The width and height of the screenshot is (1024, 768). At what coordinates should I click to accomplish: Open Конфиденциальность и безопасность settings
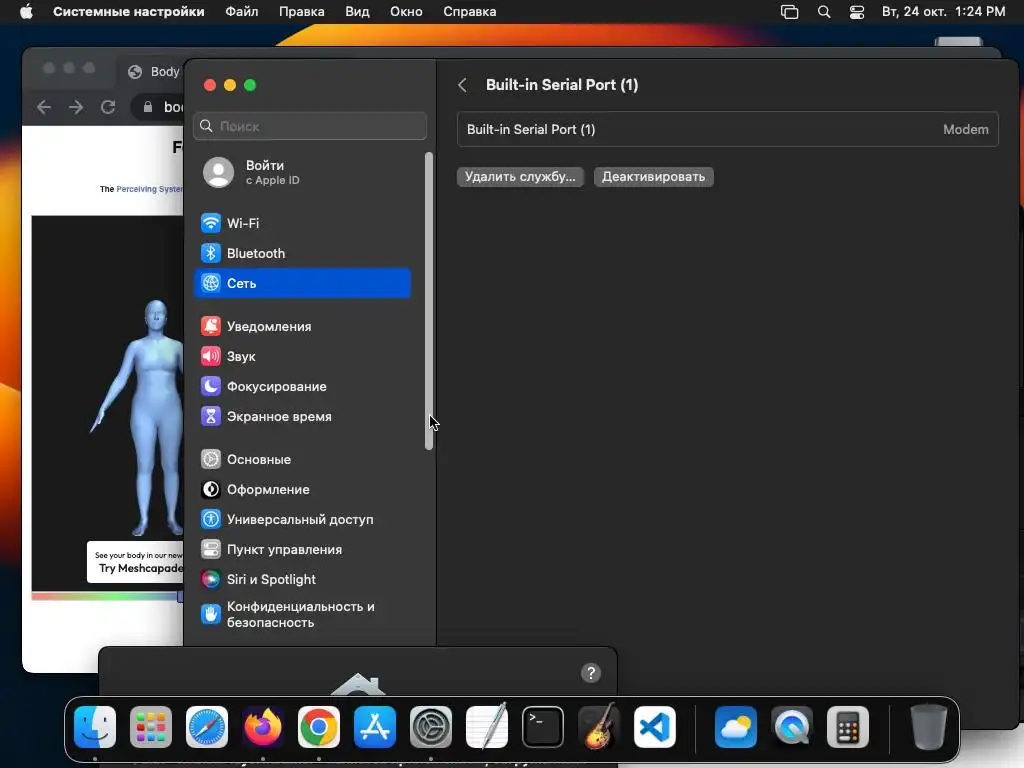tap(302, 615)
